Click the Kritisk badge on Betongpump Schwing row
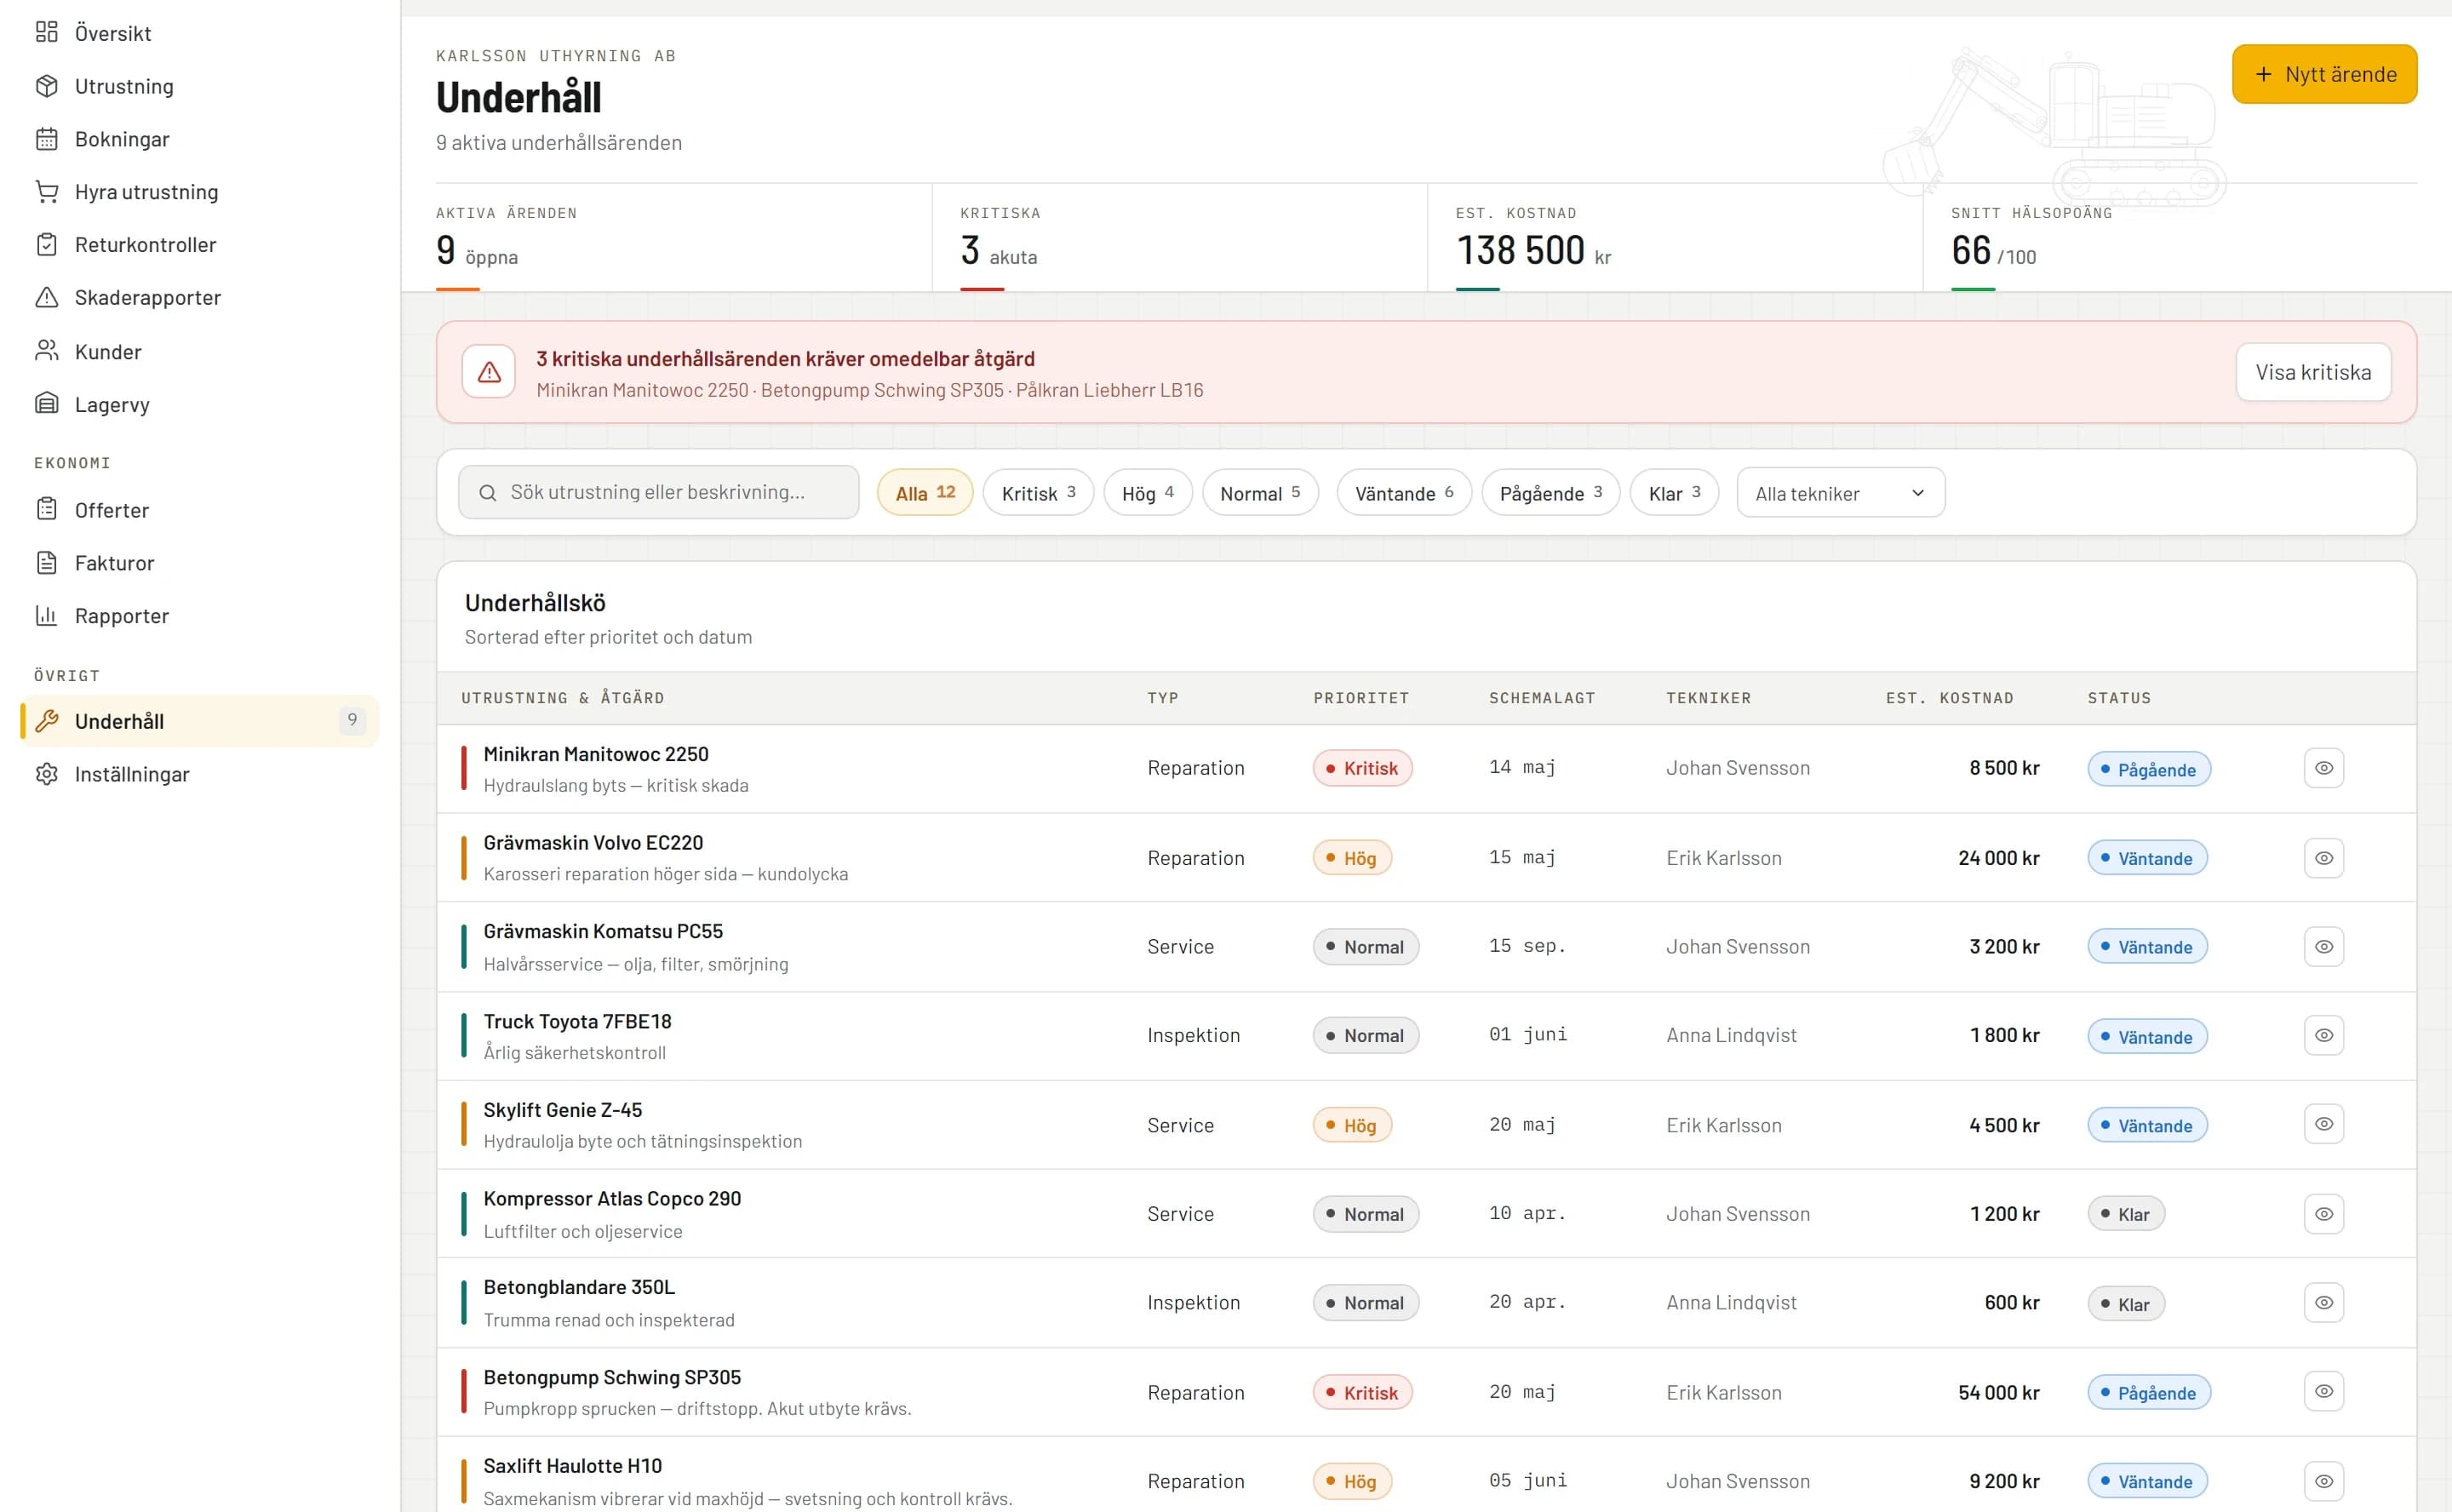 [x=1362, y=1392]
